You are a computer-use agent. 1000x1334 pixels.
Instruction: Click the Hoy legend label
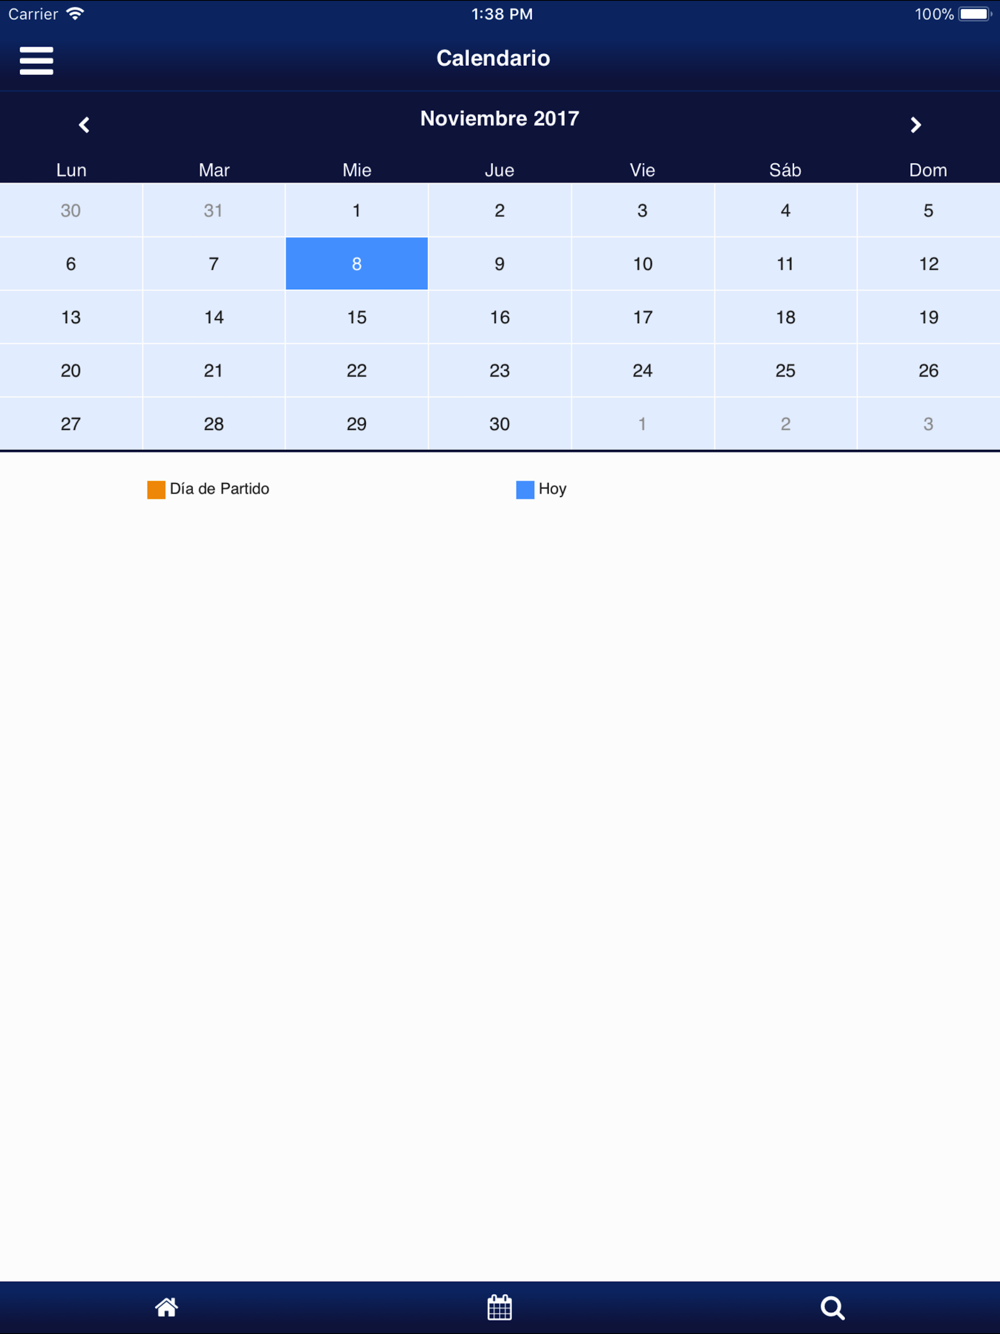coord(552,489)
